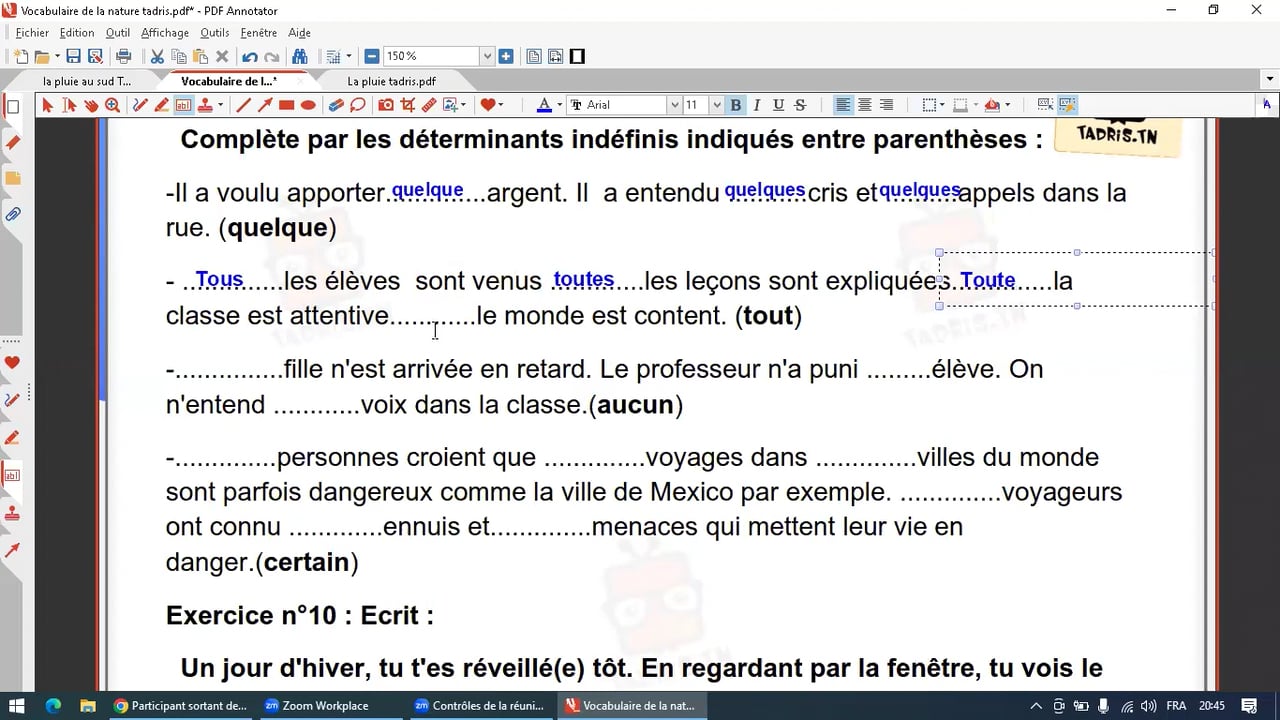Click the Copy icon
Viewport: 1280px width, 720px height.
tap(178, 56)
